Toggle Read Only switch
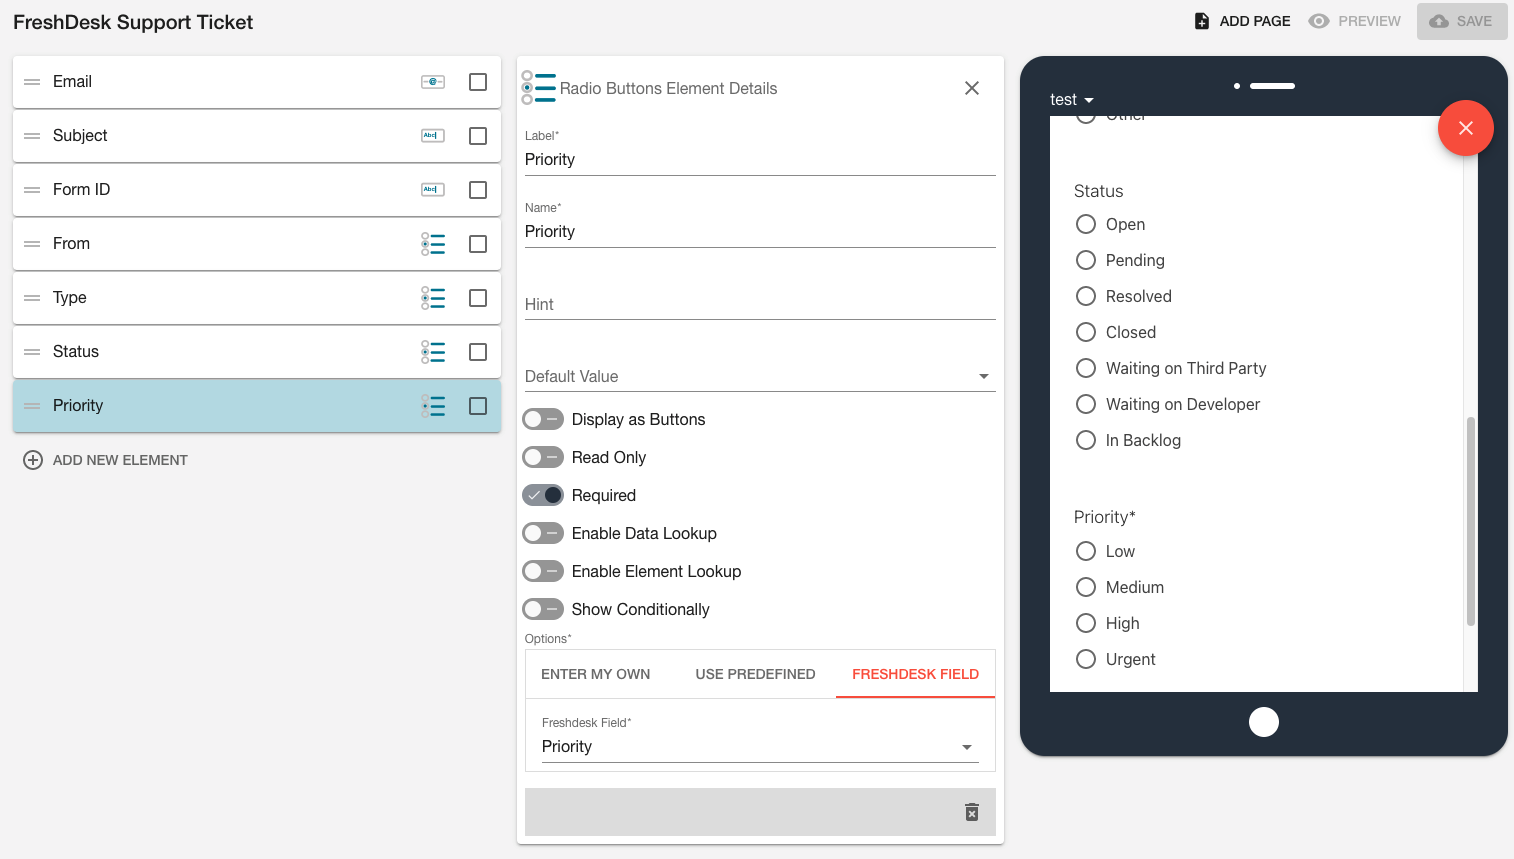The image size is (1514, 859). pyautogui.click(x=543, y=457)
